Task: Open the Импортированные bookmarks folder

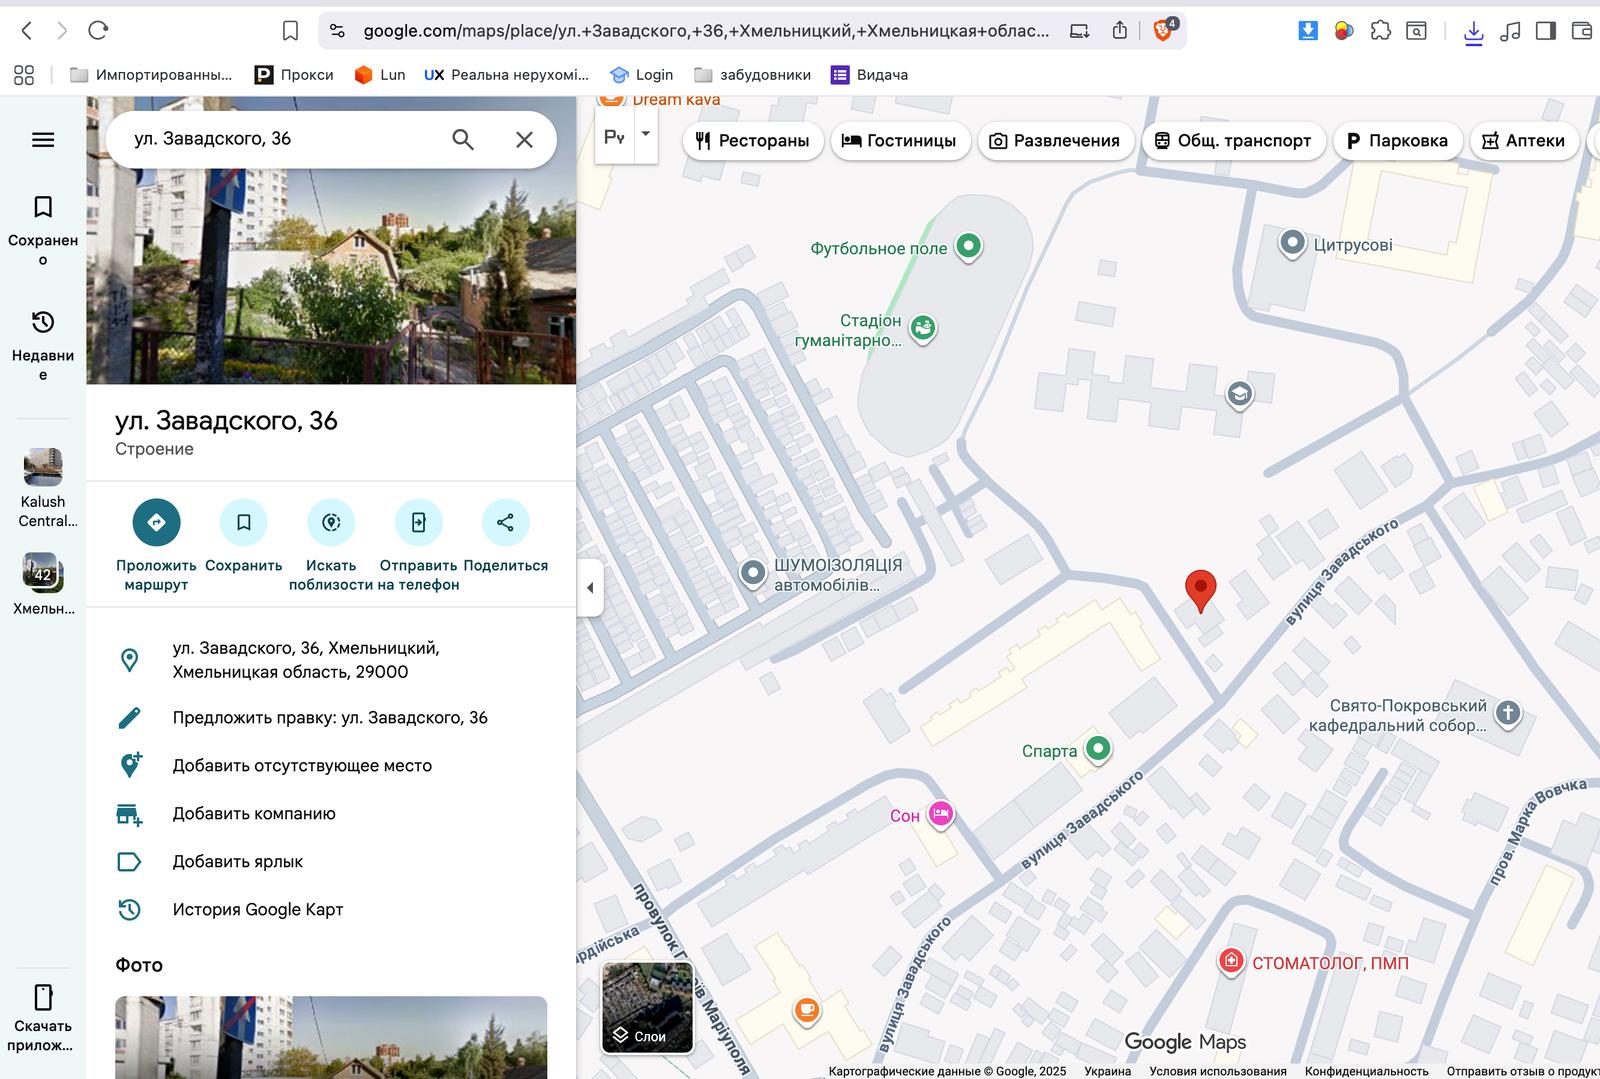Action: pyautogui.click(x=151, y=75)
